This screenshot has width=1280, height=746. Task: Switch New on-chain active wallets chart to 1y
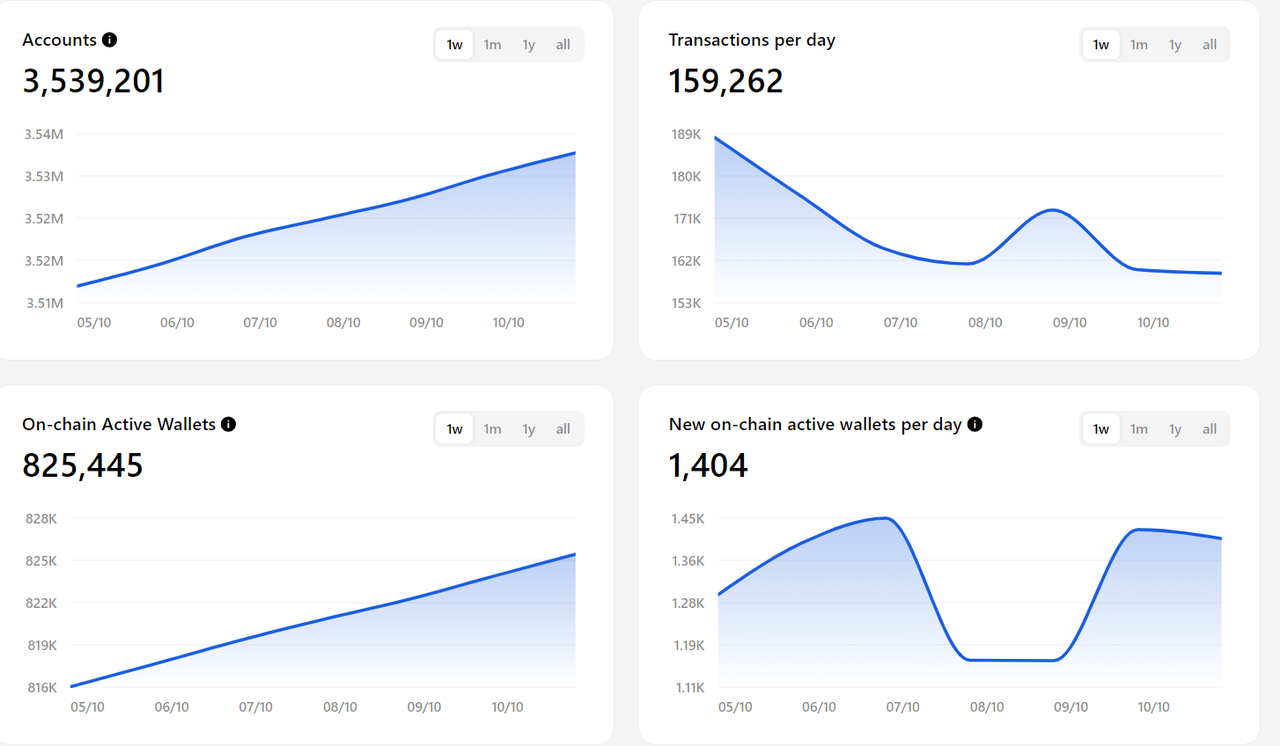coord(1175,429)
